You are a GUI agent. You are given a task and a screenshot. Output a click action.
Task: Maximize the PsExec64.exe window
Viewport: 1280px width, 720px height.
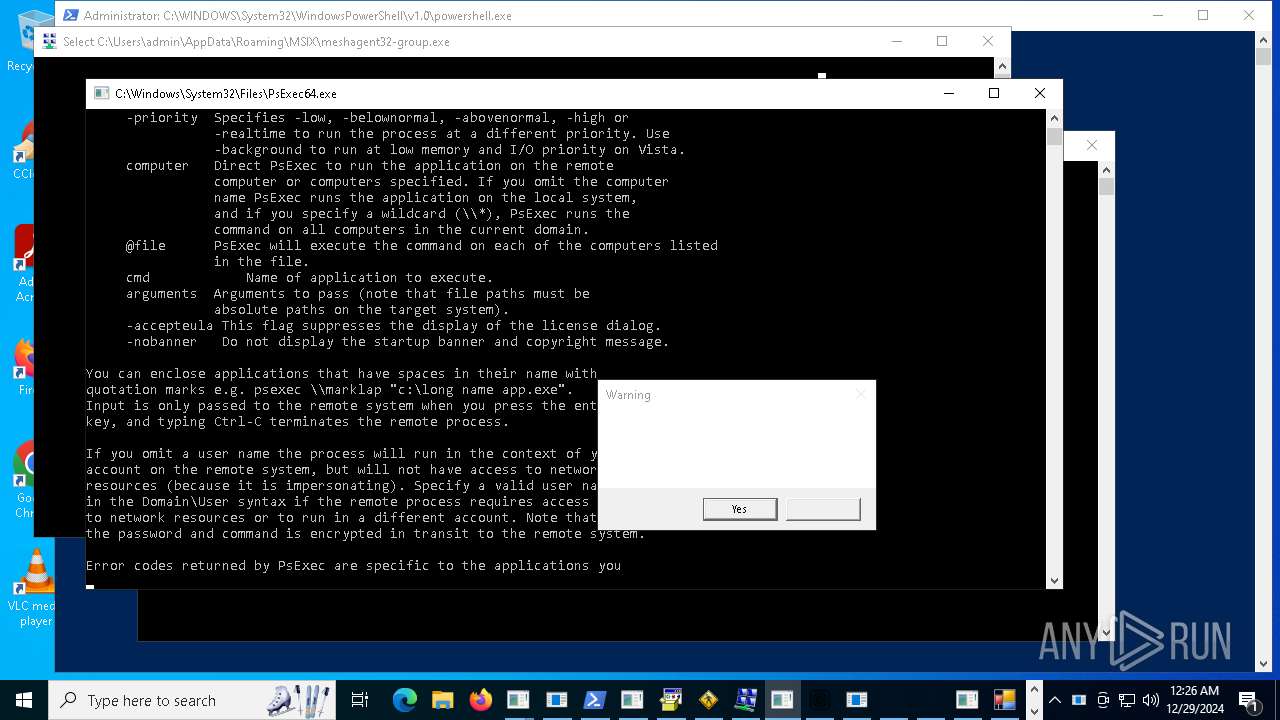(x=994, y=93)
